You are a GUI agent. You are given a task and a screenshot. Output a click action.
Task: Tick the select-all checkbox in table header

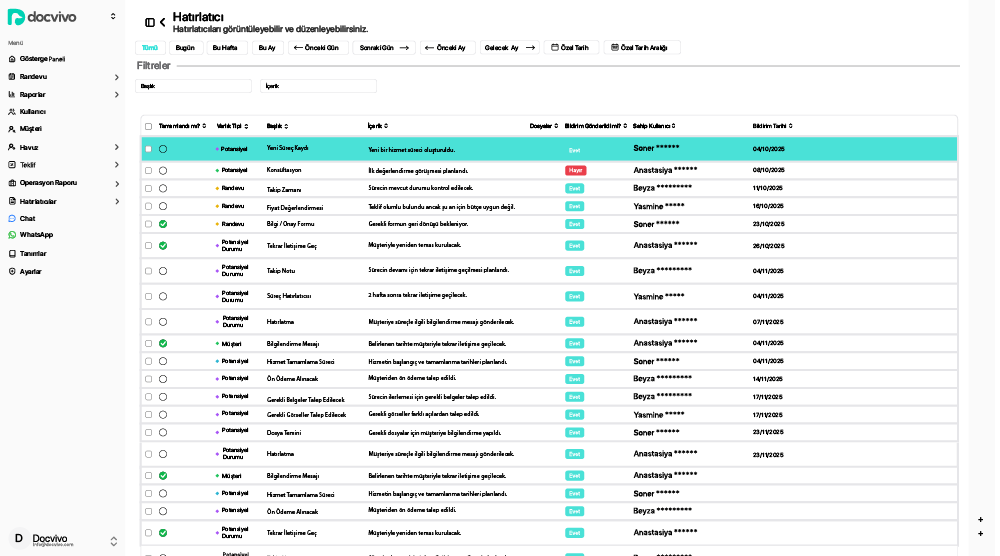(x=149, y=126)
